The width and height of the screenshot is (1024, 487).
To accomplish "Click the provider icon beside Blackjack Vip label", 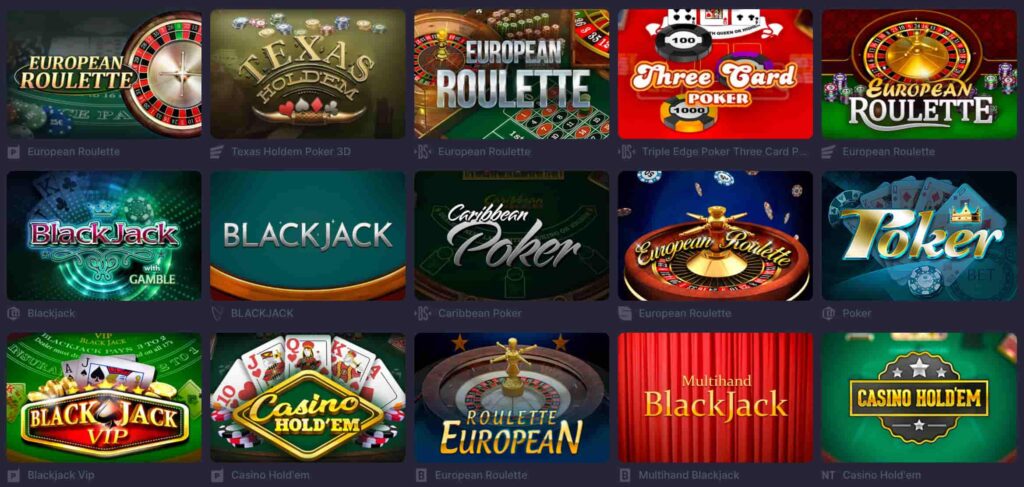I will pos(14,475).
